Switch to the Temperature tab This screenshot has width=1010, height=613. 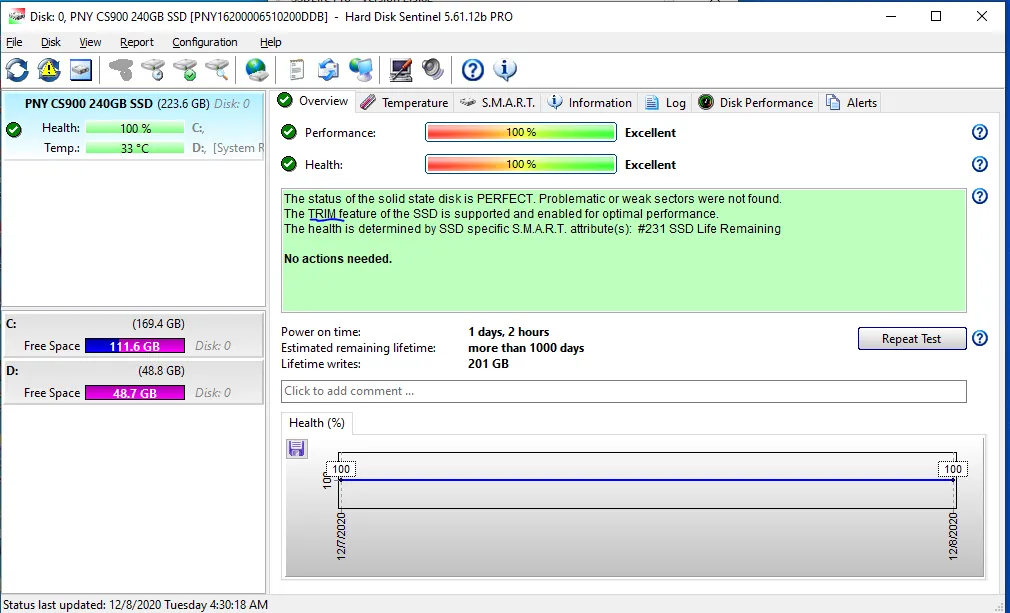coord(405,102)
